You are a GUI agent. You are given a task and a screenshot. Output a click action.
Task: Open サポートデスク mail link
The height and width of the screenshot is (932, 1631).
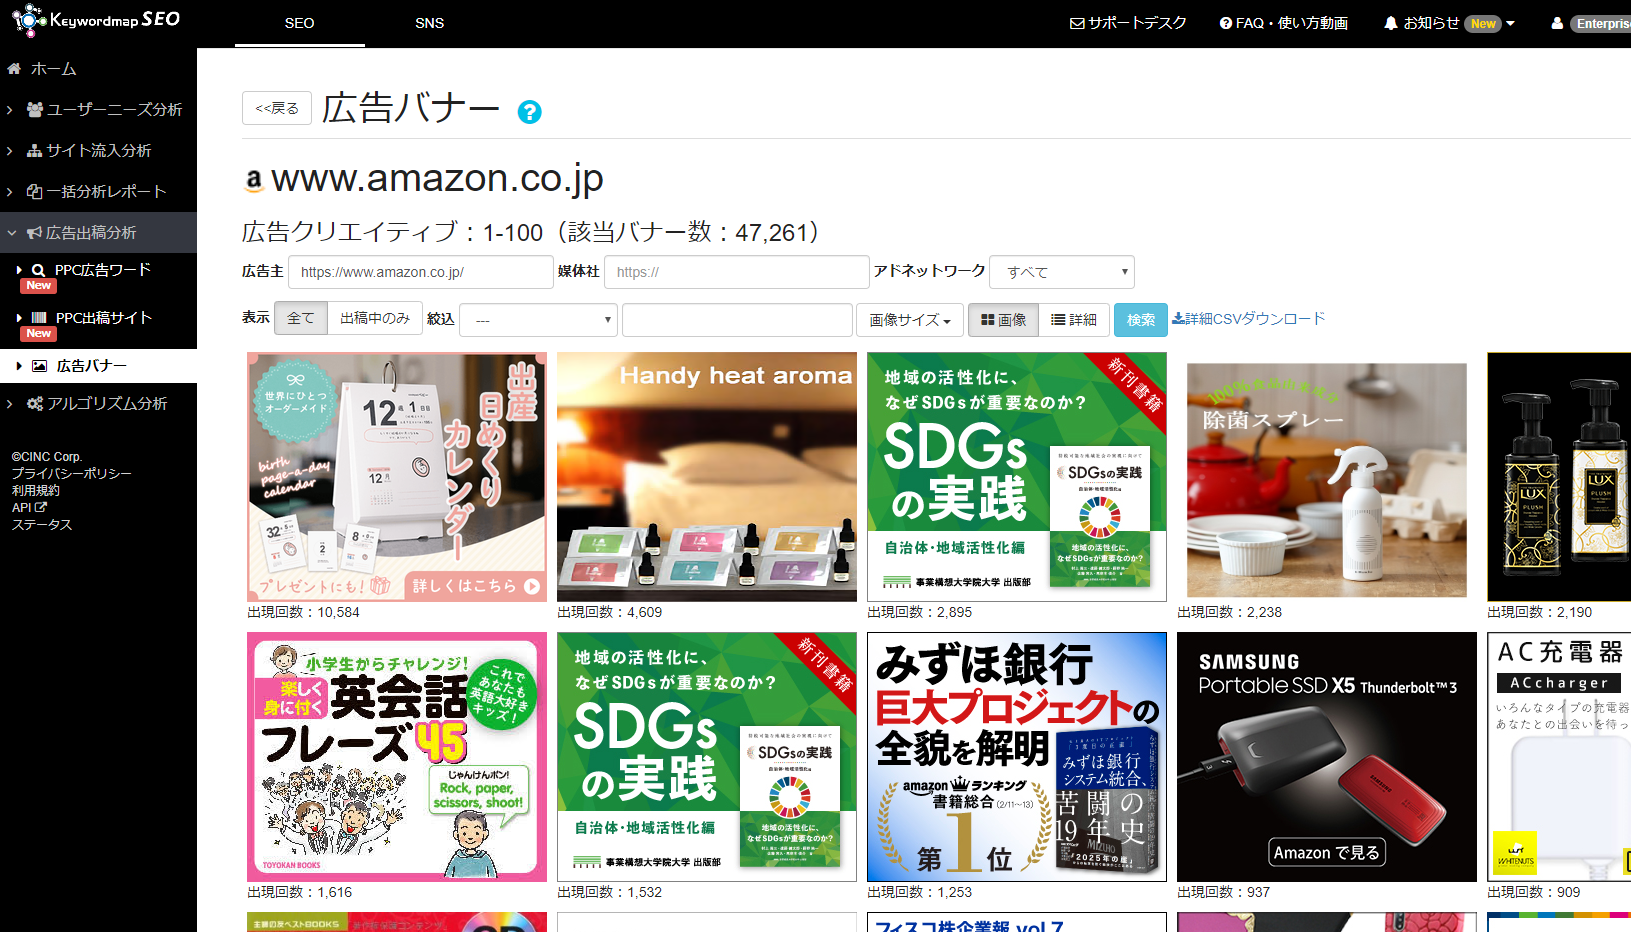(x=1128, y=23)
